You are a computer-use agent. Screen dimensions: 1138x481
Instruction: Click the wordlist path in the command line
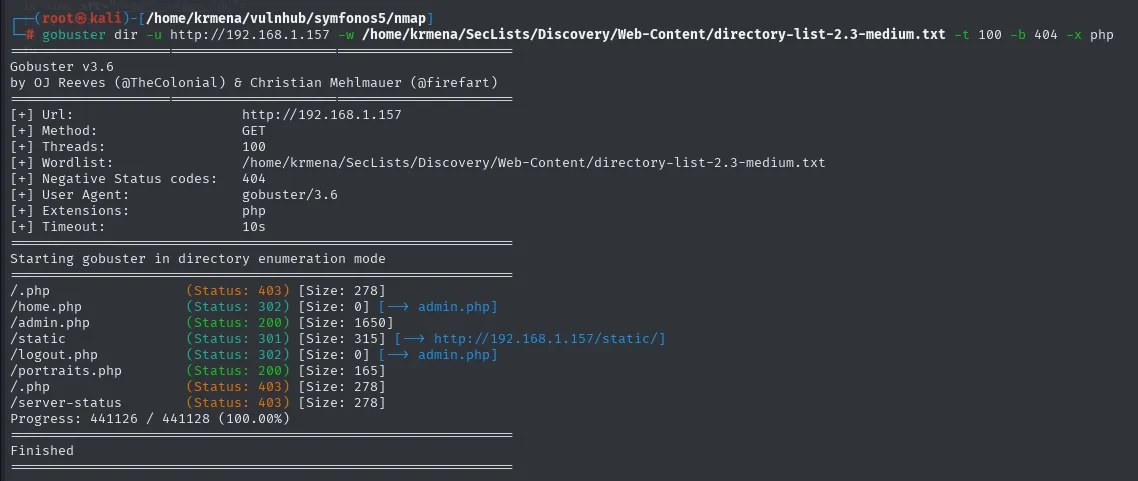[653, 35]
